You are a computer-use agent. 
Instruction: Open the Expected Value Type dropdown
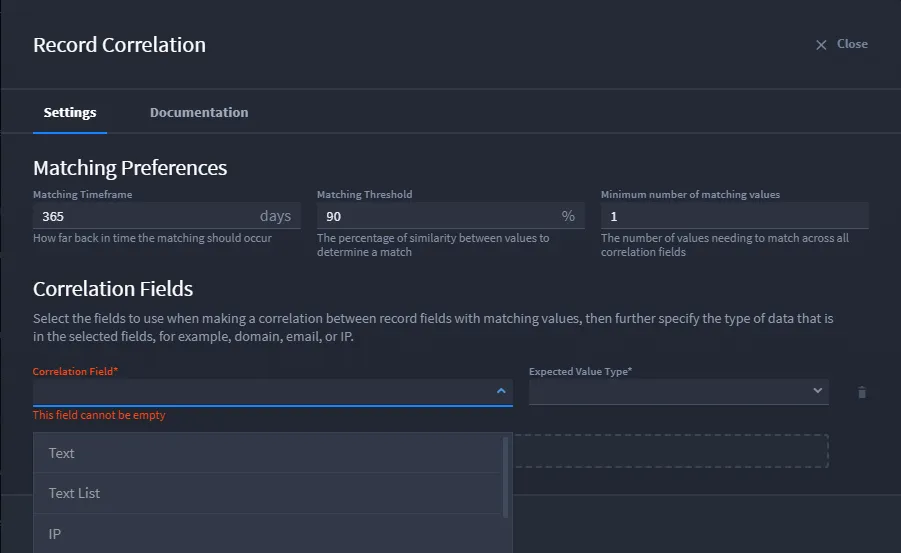[679, 391]
